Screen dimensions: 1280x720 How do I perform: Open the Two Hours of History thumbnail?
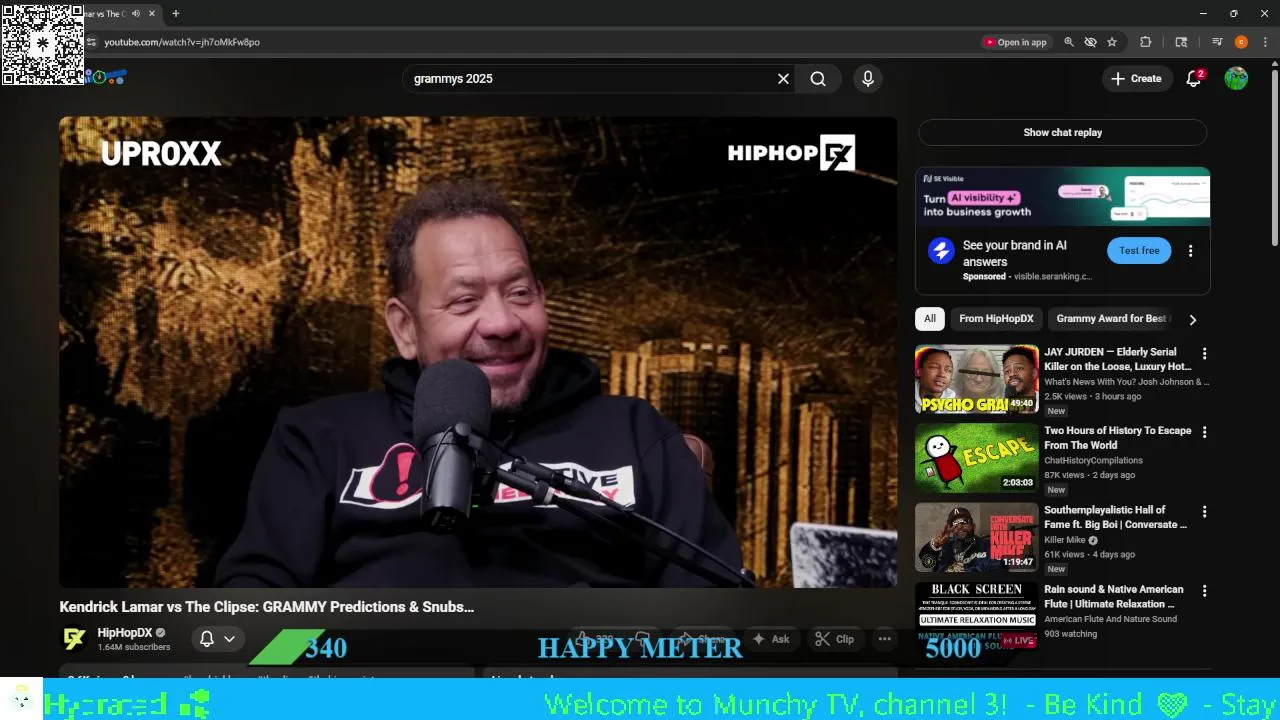[x=977, y=458]
